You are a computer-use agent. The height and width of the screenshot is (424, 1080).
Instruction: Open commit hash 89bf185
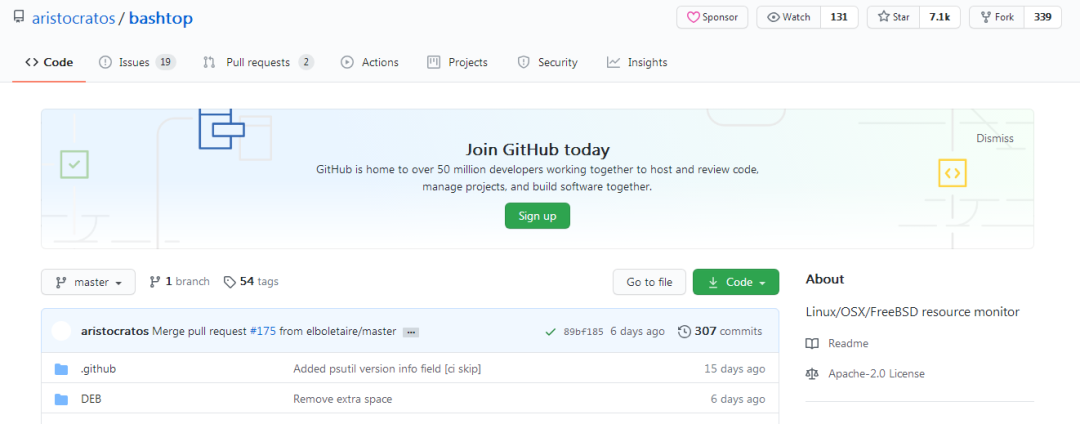pyautogui.click(x=583, y=331)
